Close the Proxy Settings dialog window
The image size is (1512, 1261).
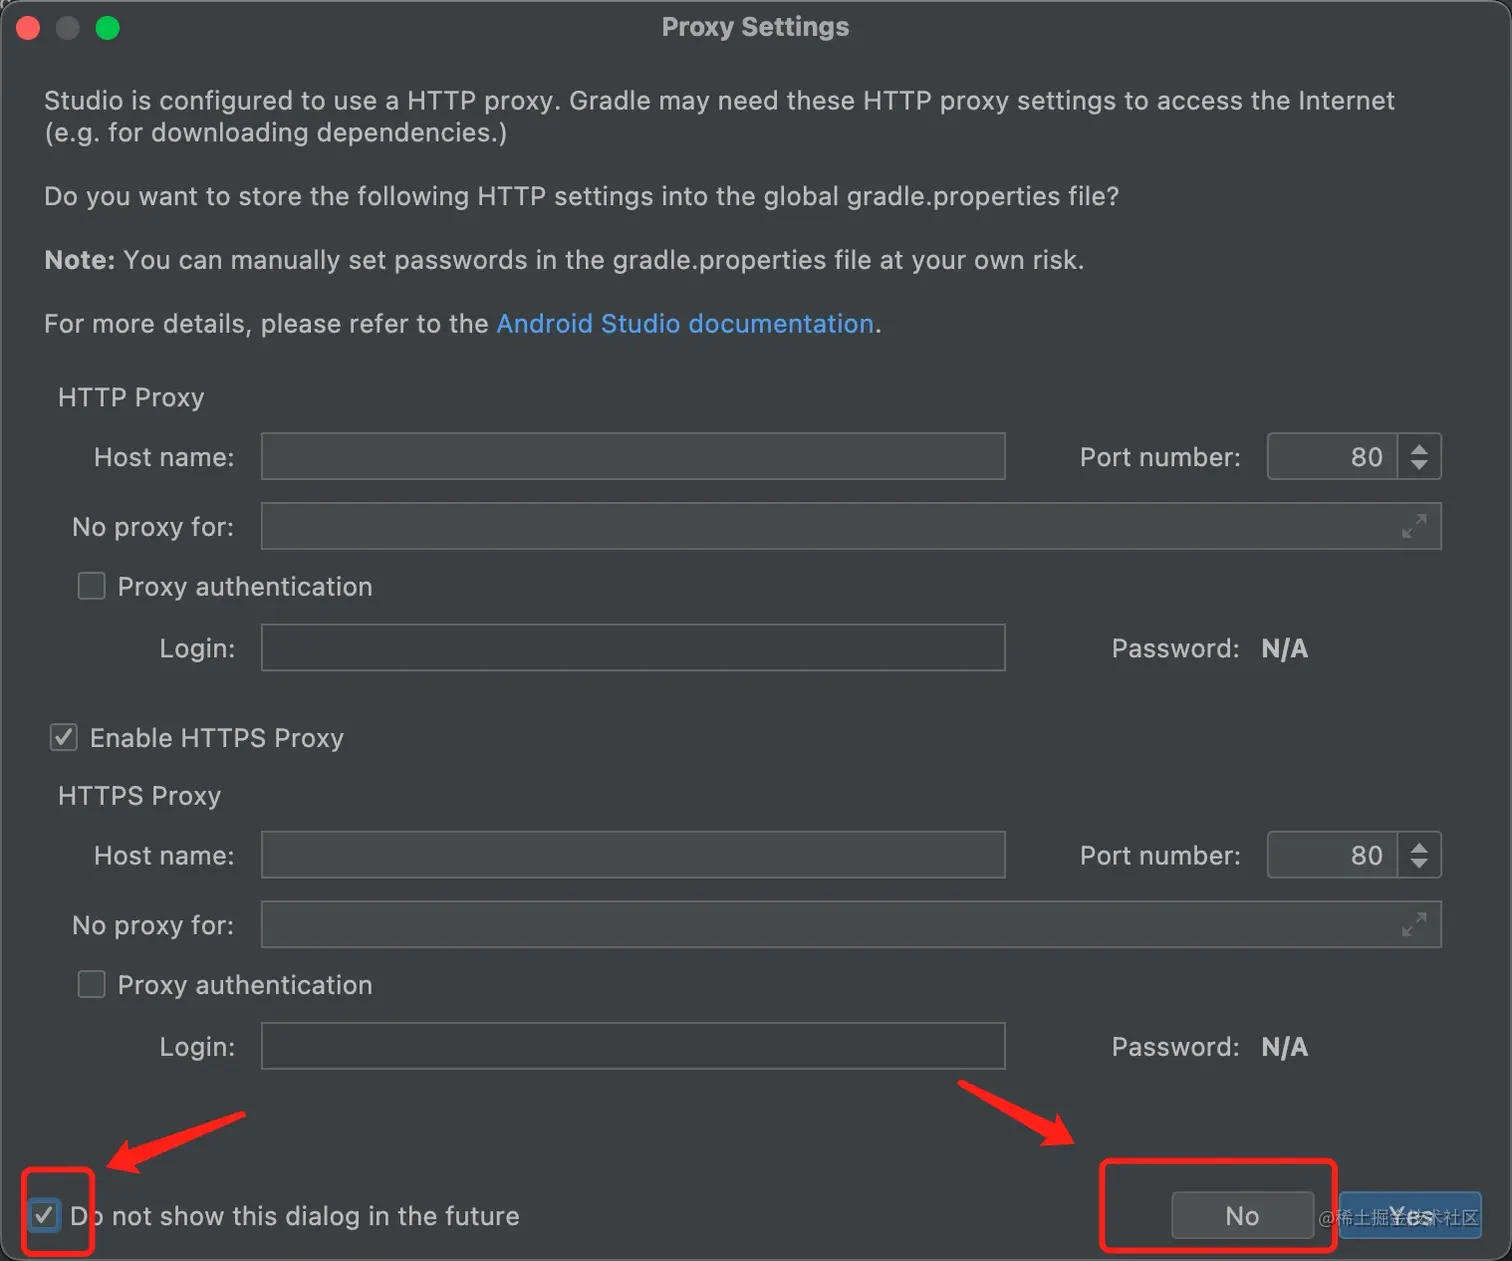[x=28, y=28]
